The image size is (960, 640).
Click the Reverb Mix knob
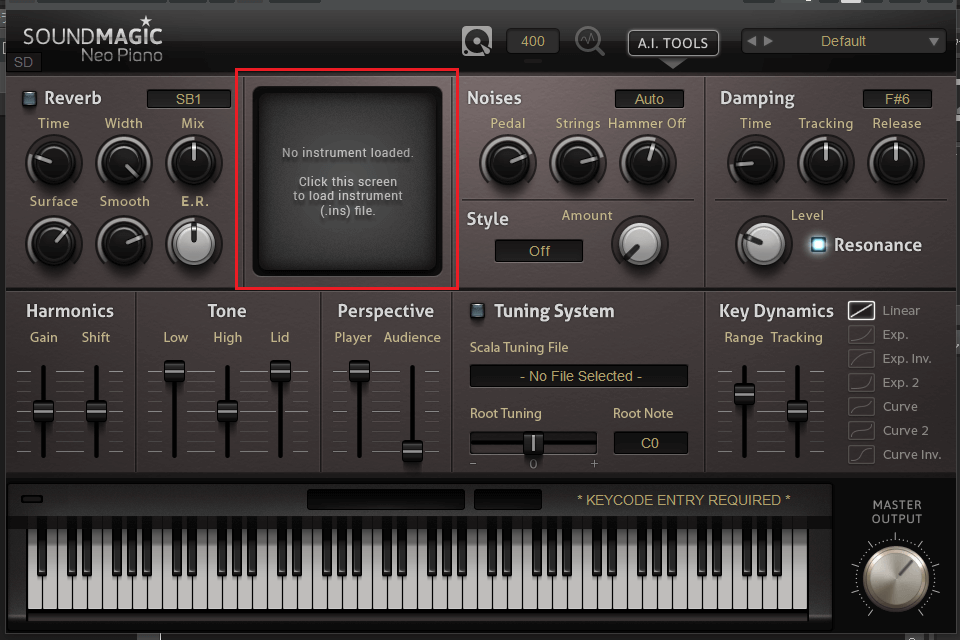[x=194, y=162]
